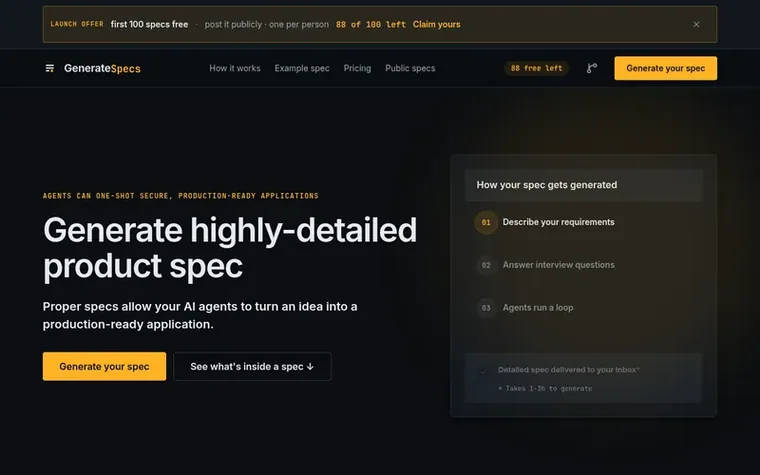Click navbar Generate your spec button
This screenshot has width=760, height=475.
[x=665, y=68]
